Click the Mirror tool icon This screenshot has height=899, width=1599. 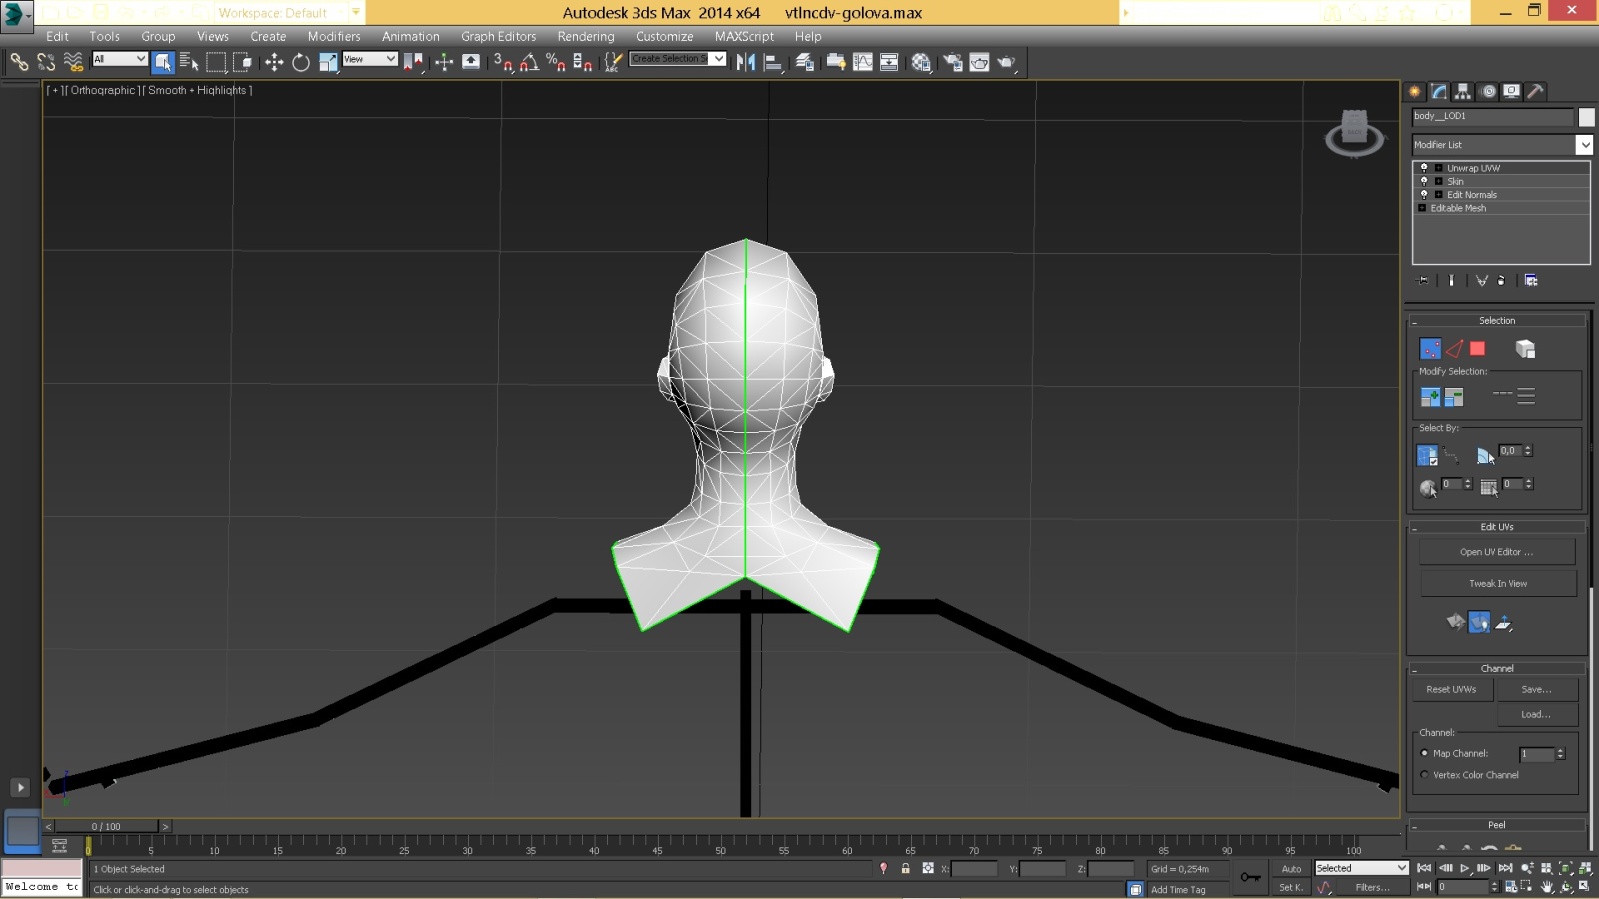tap(746, 62)
